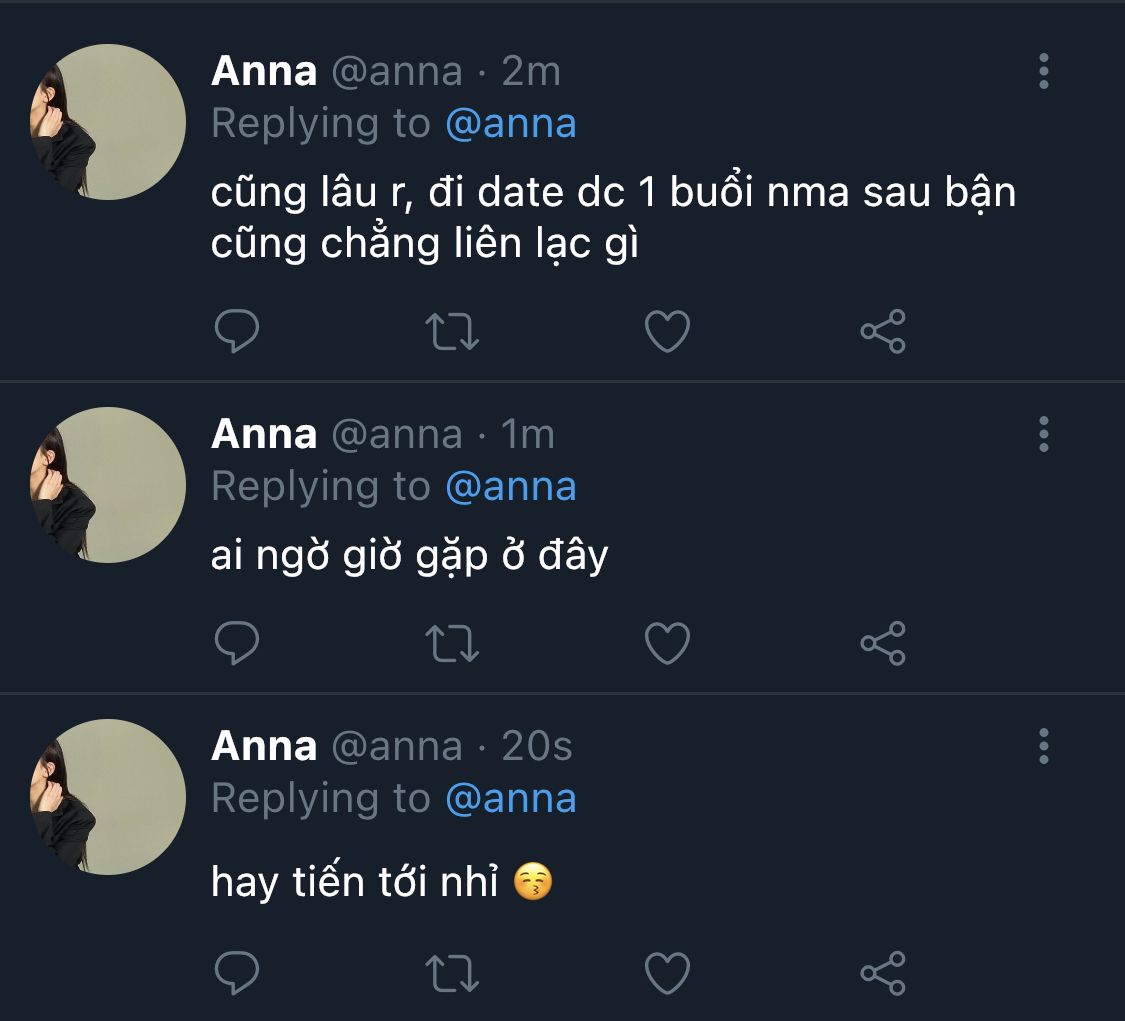1125x1021 pixels.
Task: Click Anna's avatar on the first tweet
Action: (108, 122)
